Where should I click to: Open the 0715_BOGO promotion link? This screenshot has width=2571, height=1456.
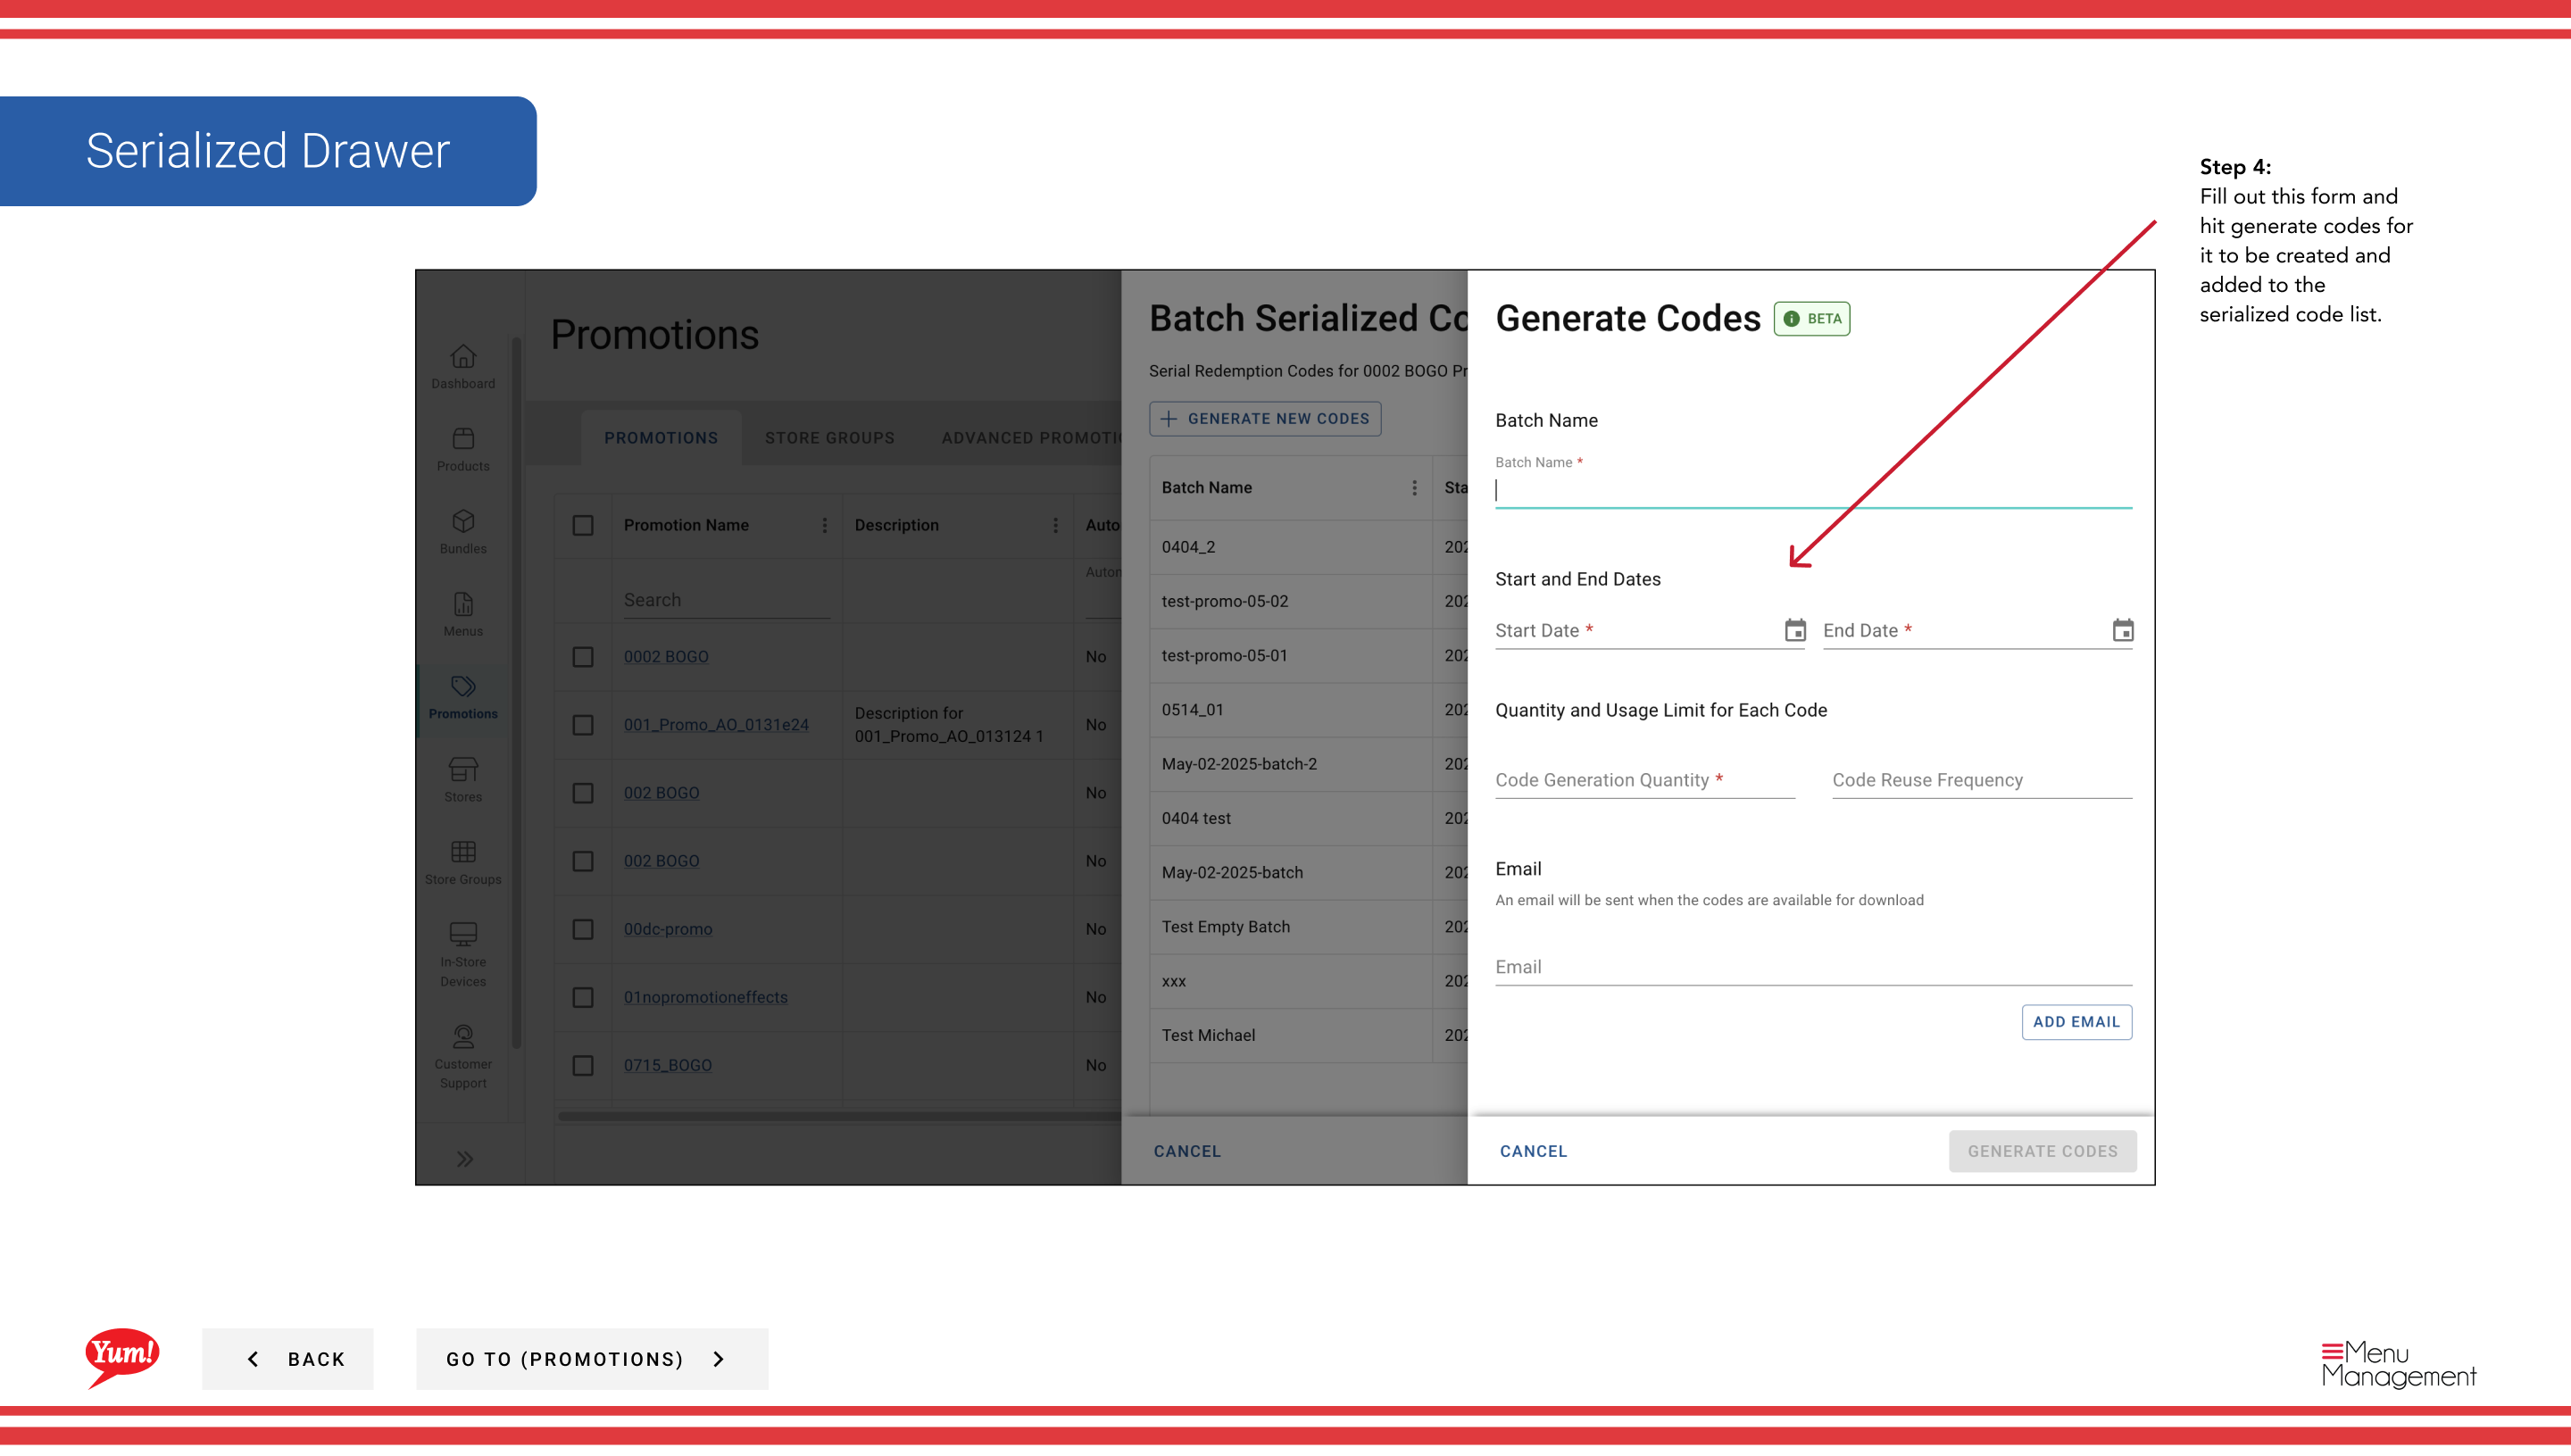[668, 1065]
